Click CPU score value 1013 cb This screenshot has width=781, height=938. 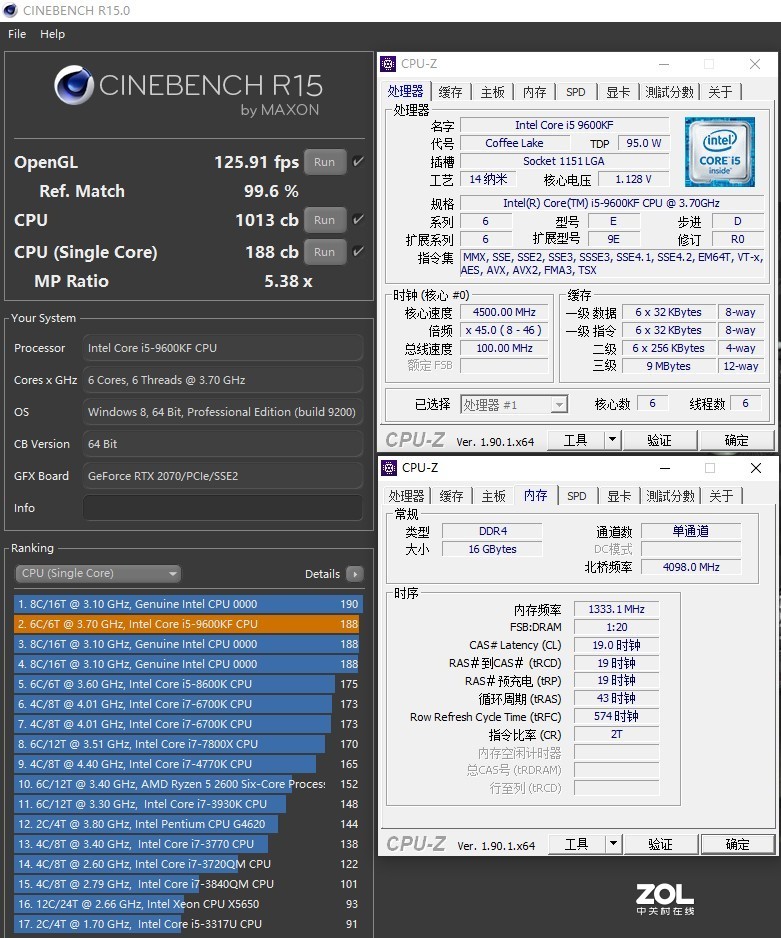coord(267,220)
